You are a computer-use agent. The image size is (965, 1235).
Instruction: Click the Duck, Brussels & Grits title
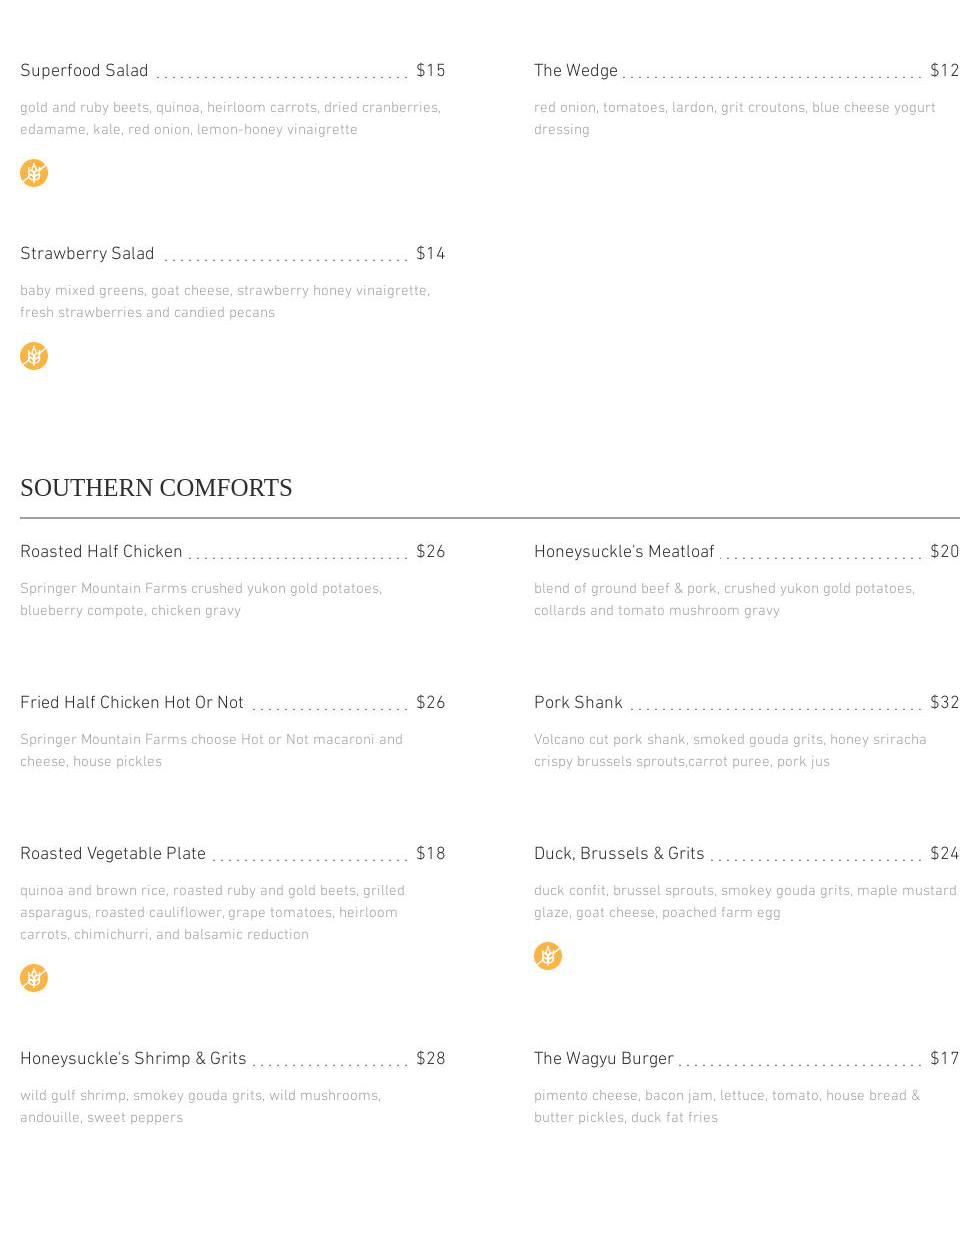[x=619, y=854]
